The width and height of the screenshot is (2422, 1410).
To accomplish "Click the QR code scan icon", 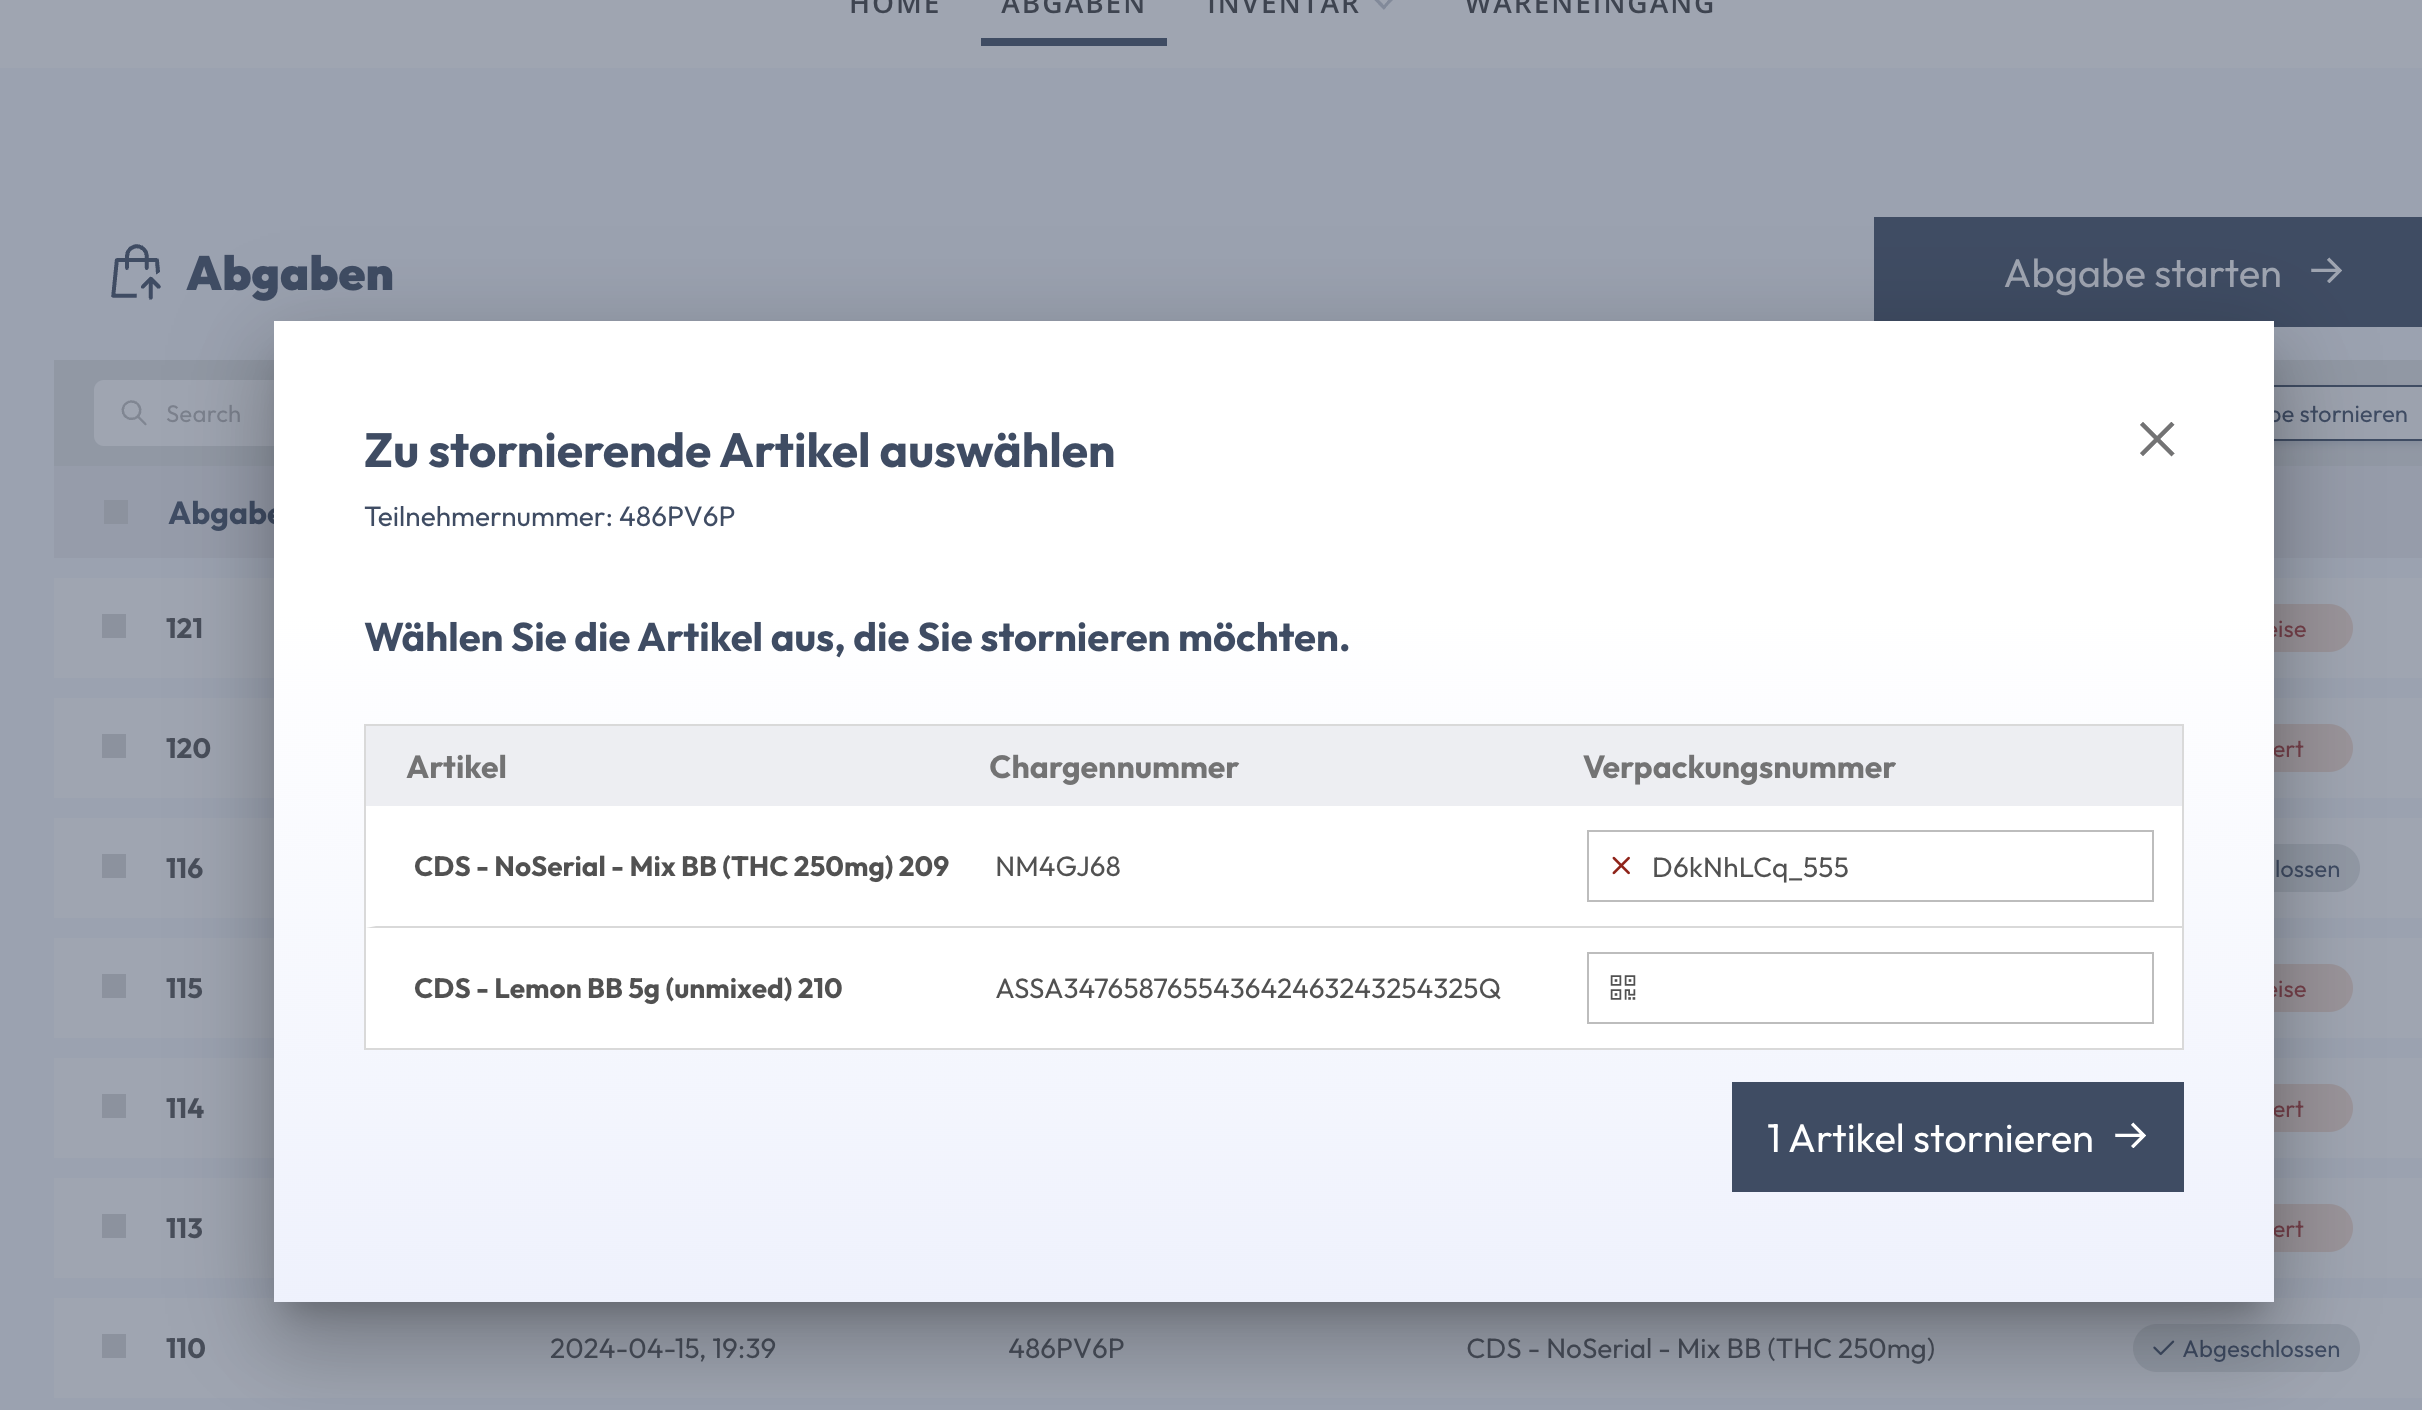I will coord(1623,988).
